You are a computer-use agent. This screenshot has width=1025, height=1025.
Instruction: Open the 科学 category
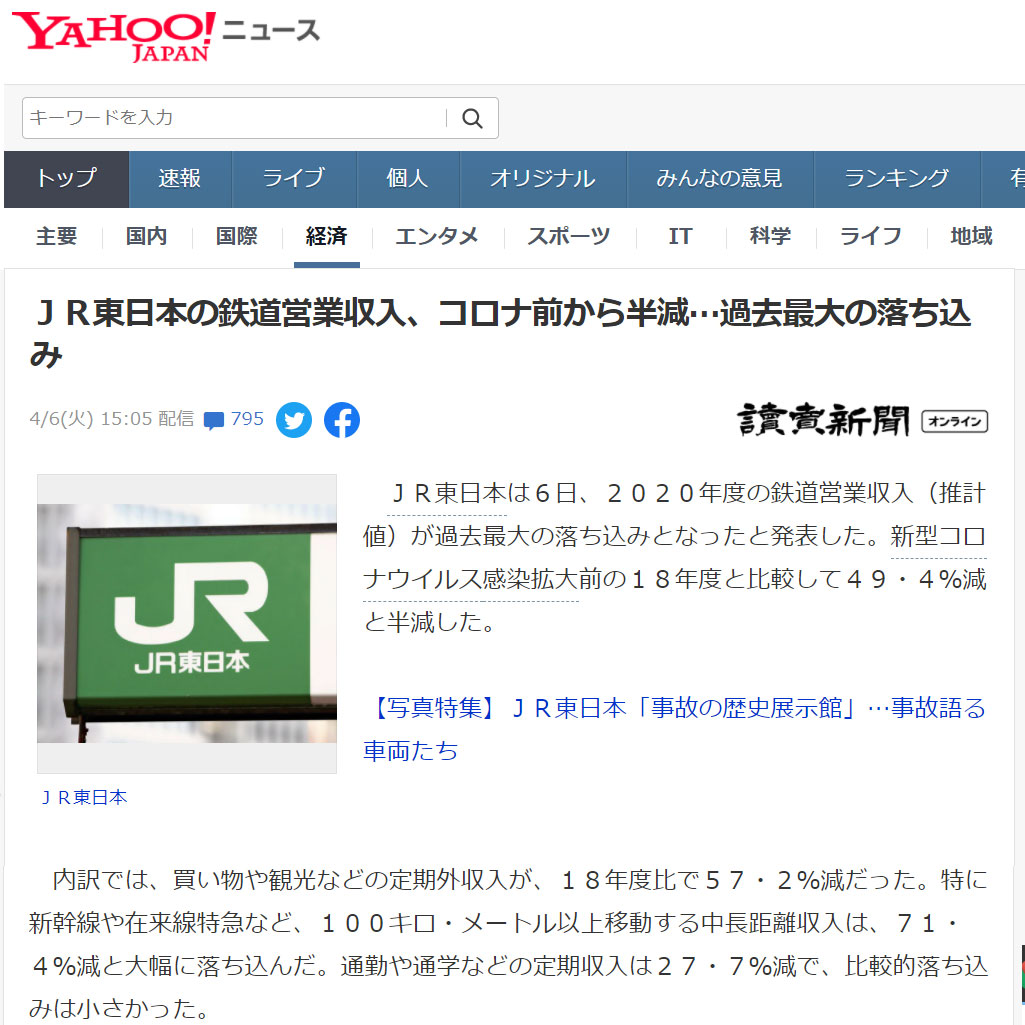(771, 237)
